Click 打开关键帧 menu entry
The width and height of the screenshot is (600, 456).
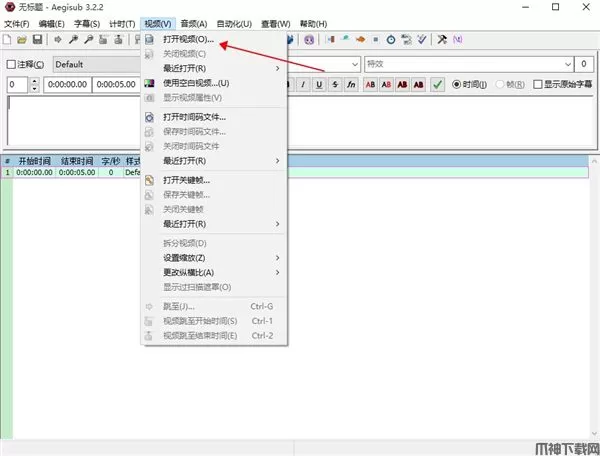click(x=187, y=180)
